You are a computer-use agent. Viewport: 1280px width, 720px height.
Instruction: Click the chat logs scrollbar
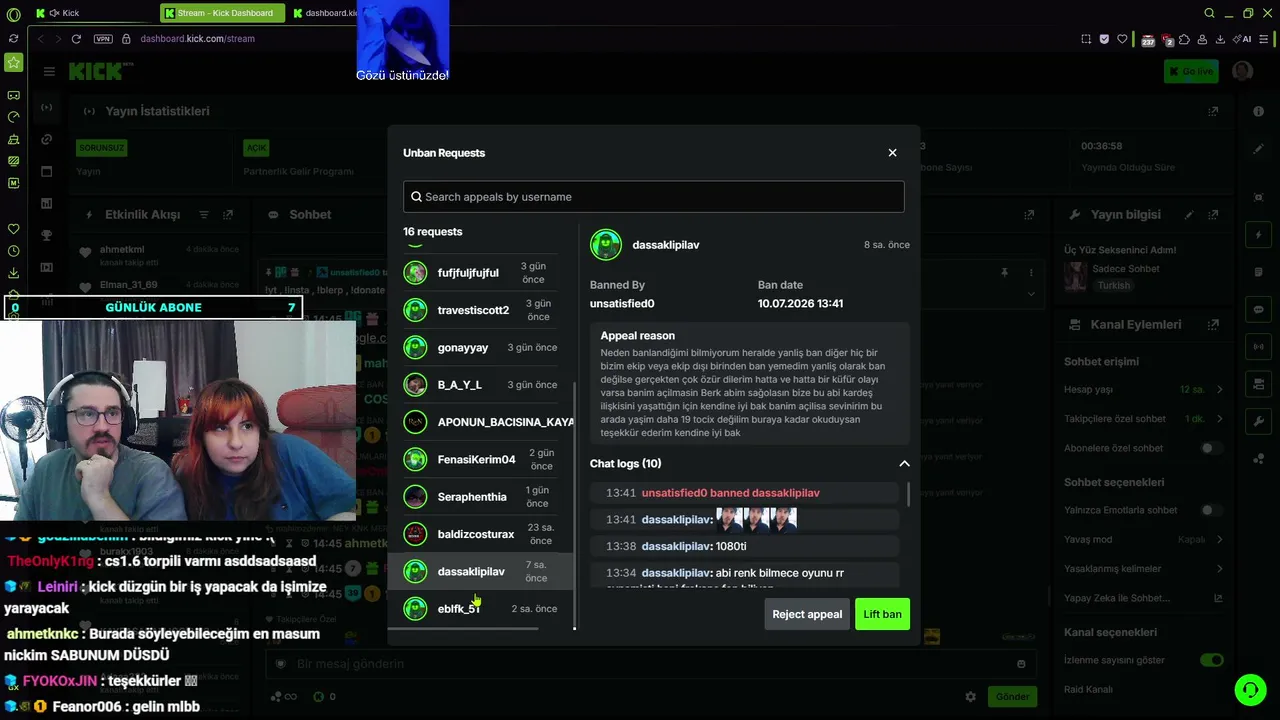click(908, 495)
